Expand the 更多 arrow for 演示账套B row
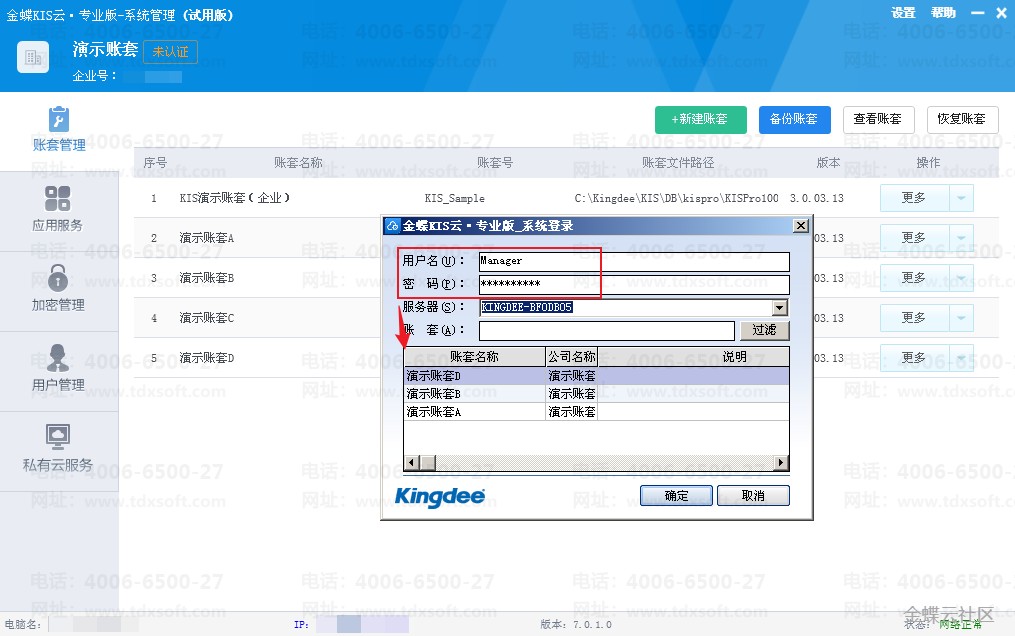 pyautogui.click(x=961, y=278)
